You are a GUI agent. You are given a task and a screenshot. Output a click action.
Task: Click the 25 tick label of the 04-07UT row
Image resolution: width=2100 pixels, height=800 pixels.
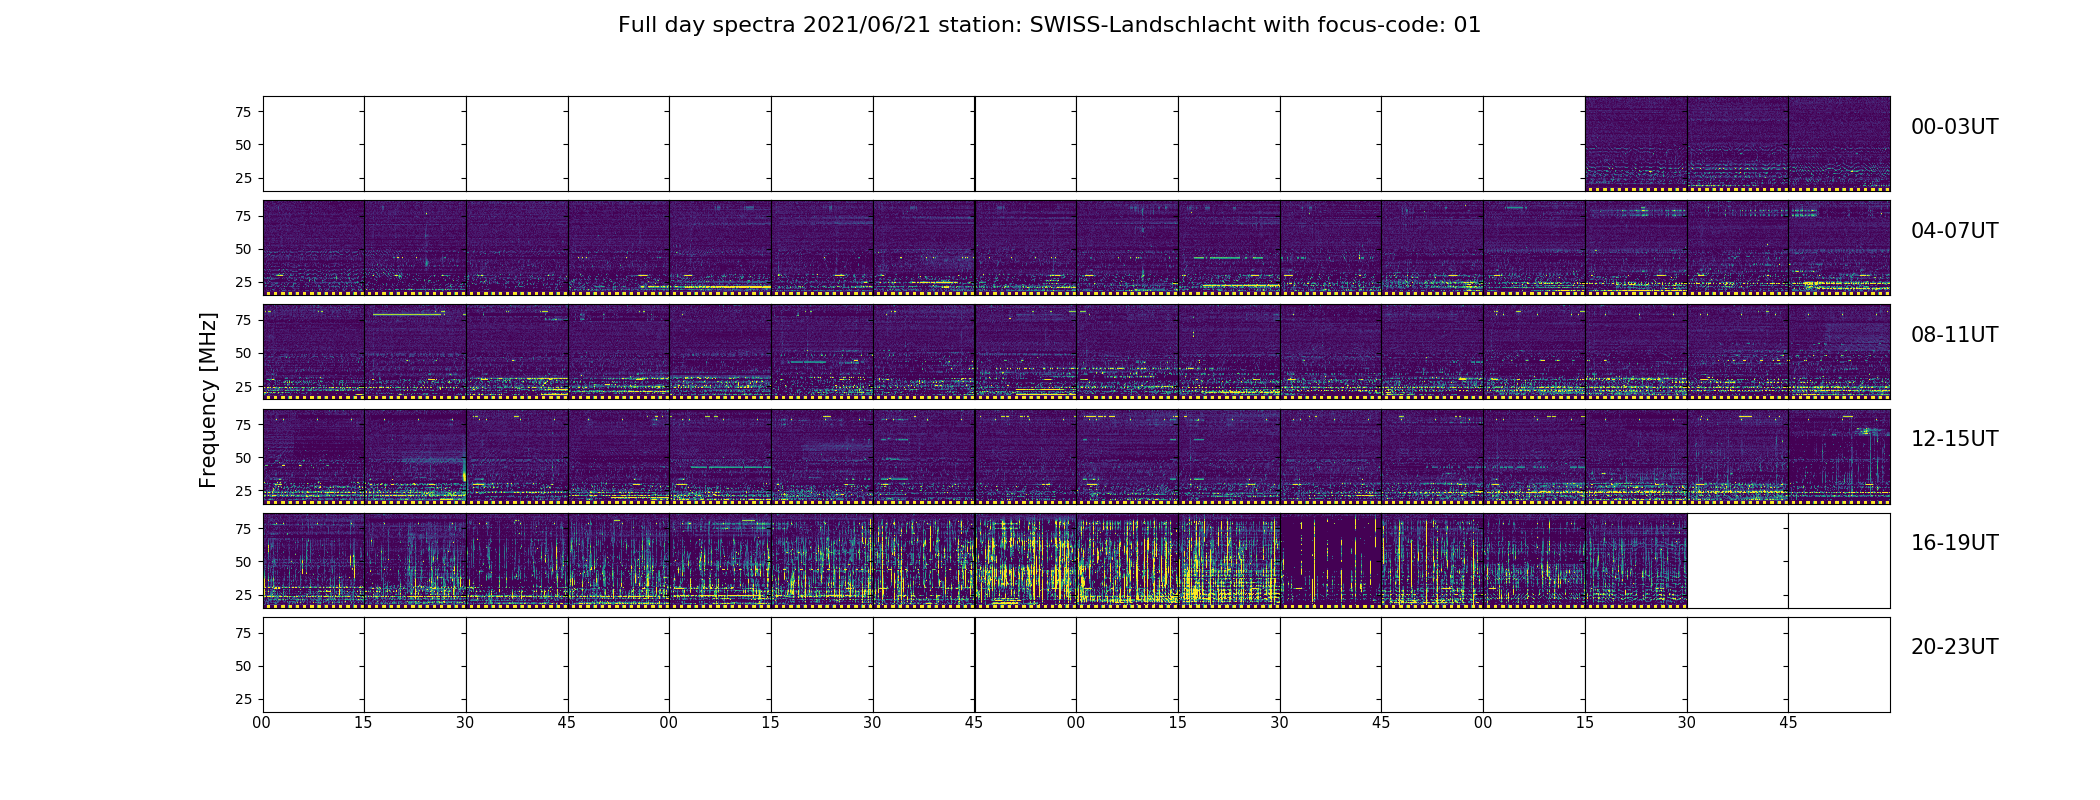243,282
